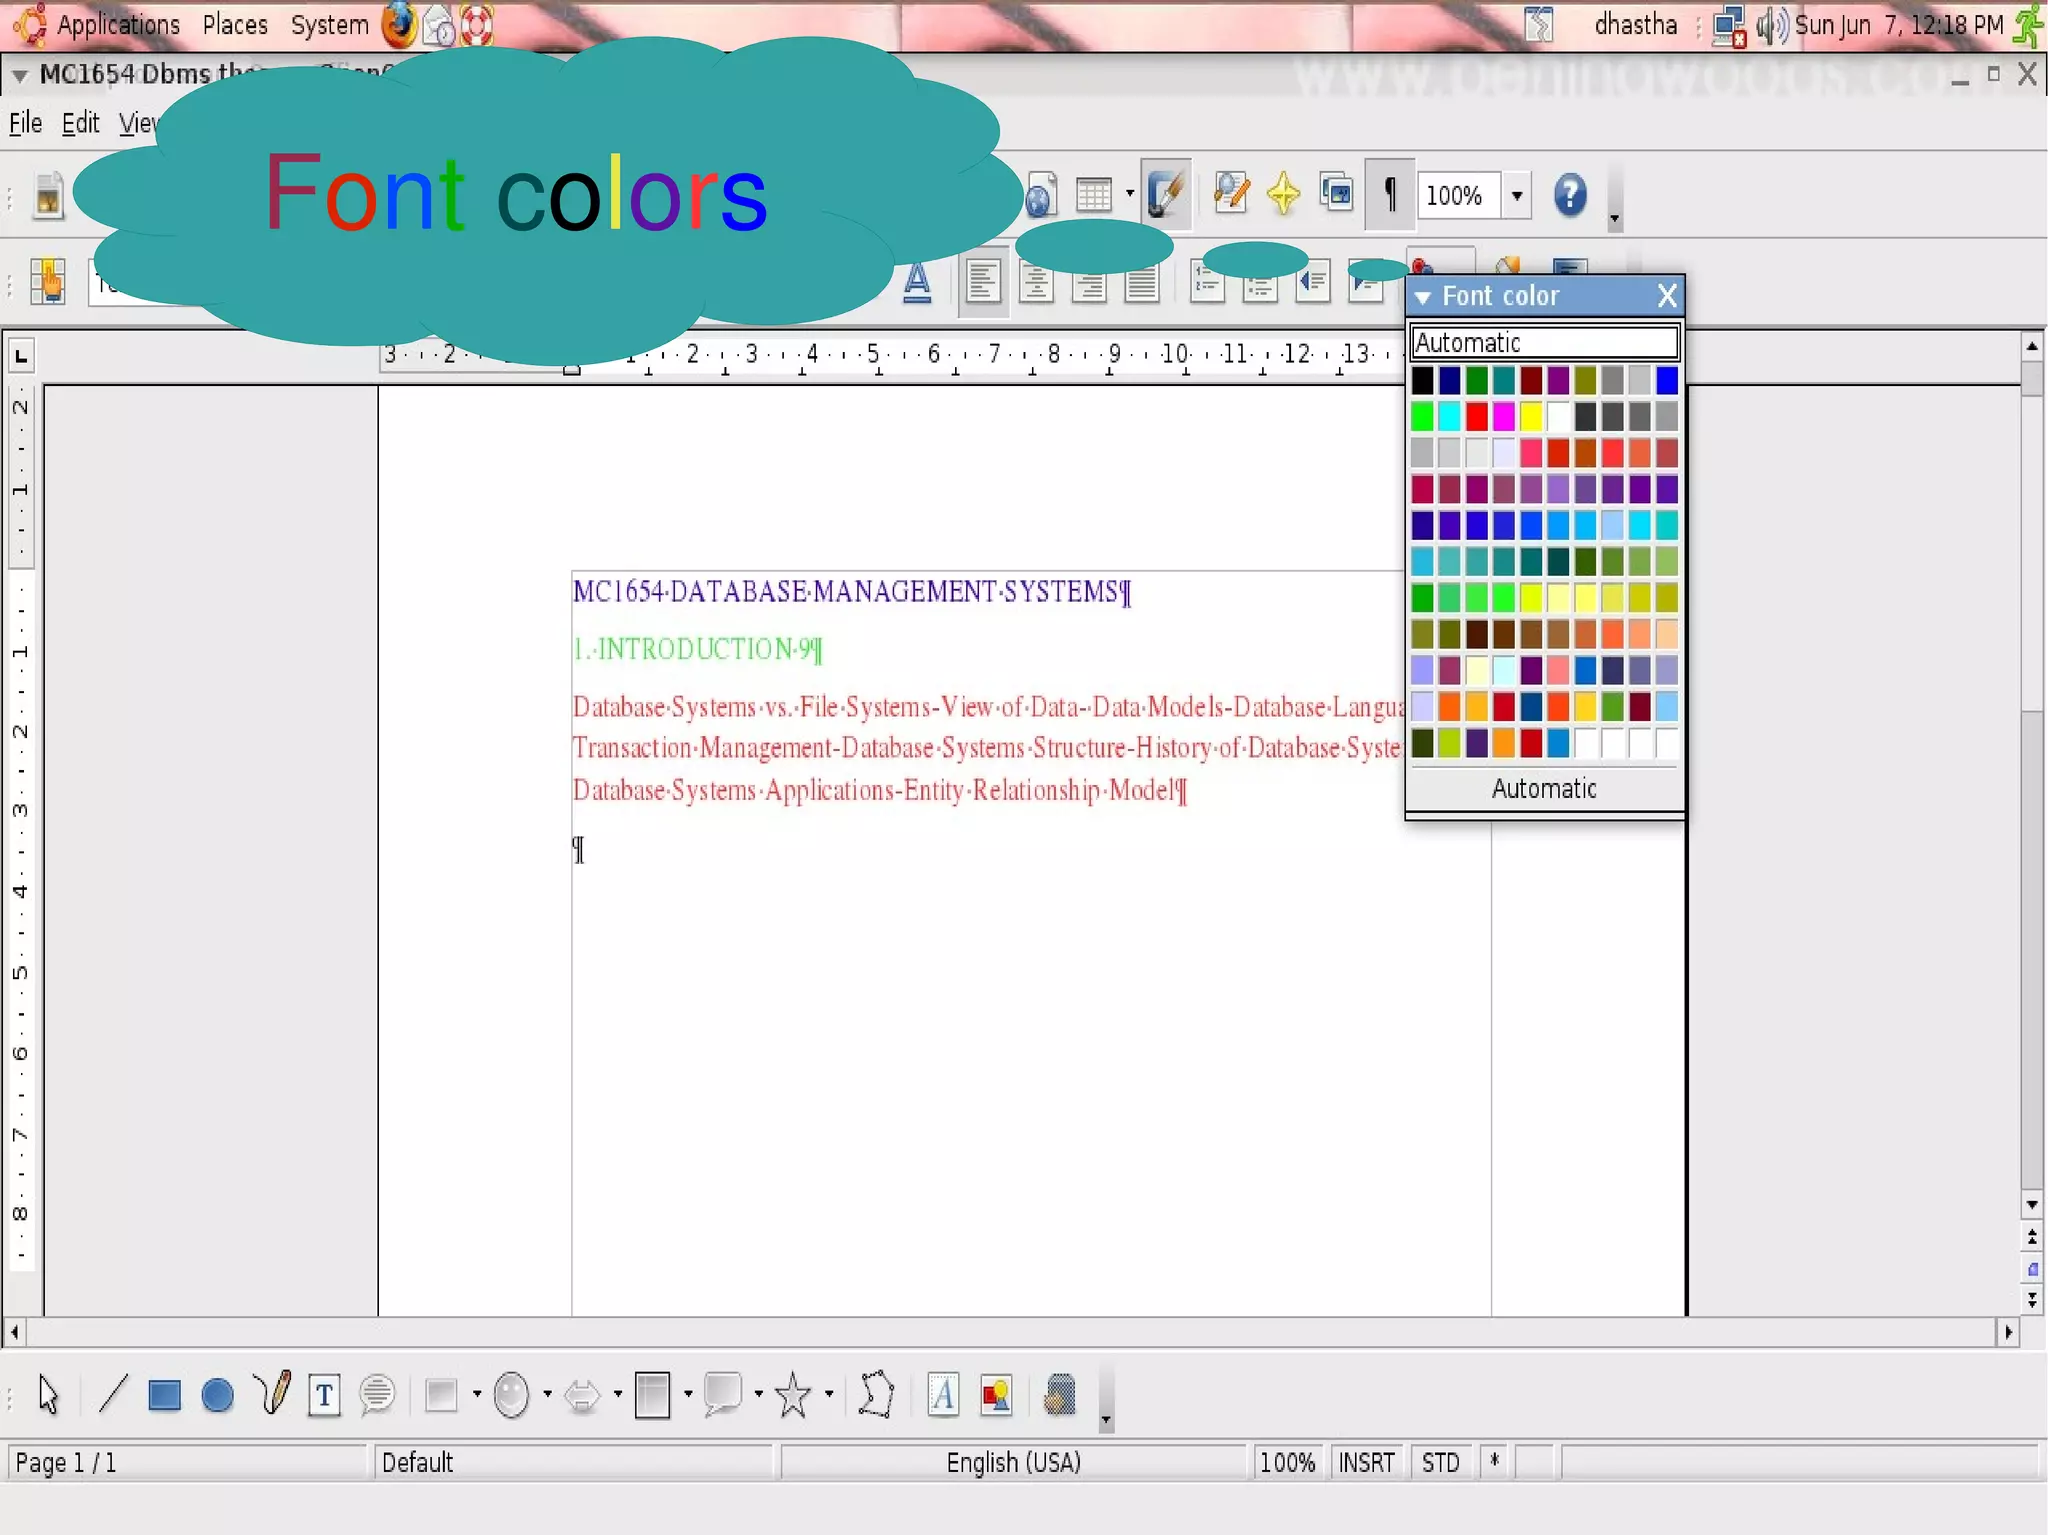Expand the basic shapes dropdown arrow
The height and width of the screenshot is (1535, 2048).
tap(476, 1394)
